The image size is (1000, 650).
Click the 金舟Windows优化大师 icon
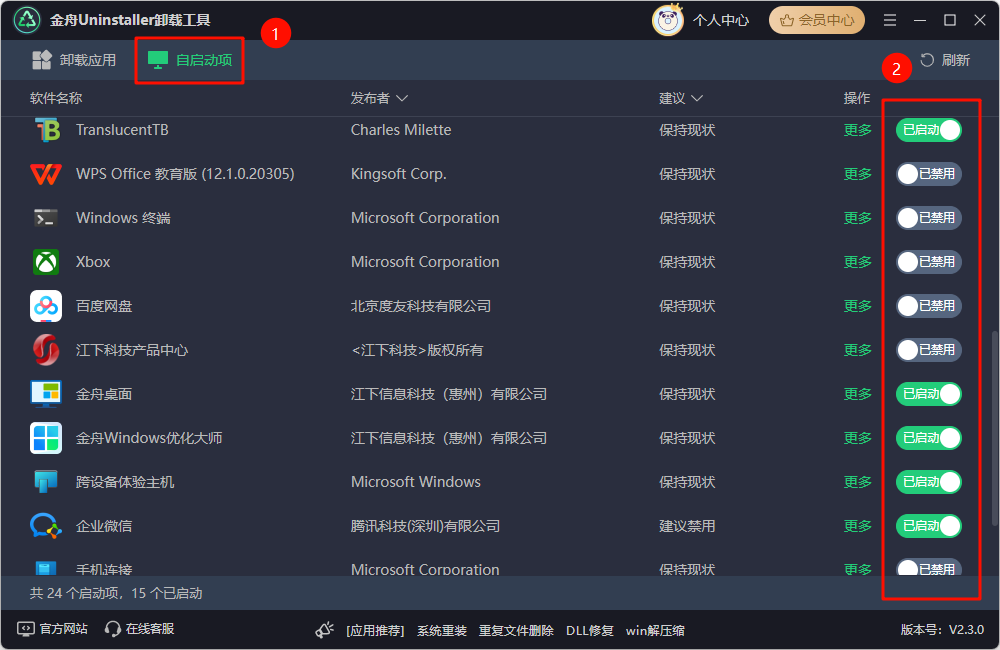click(x=46, y=438)
